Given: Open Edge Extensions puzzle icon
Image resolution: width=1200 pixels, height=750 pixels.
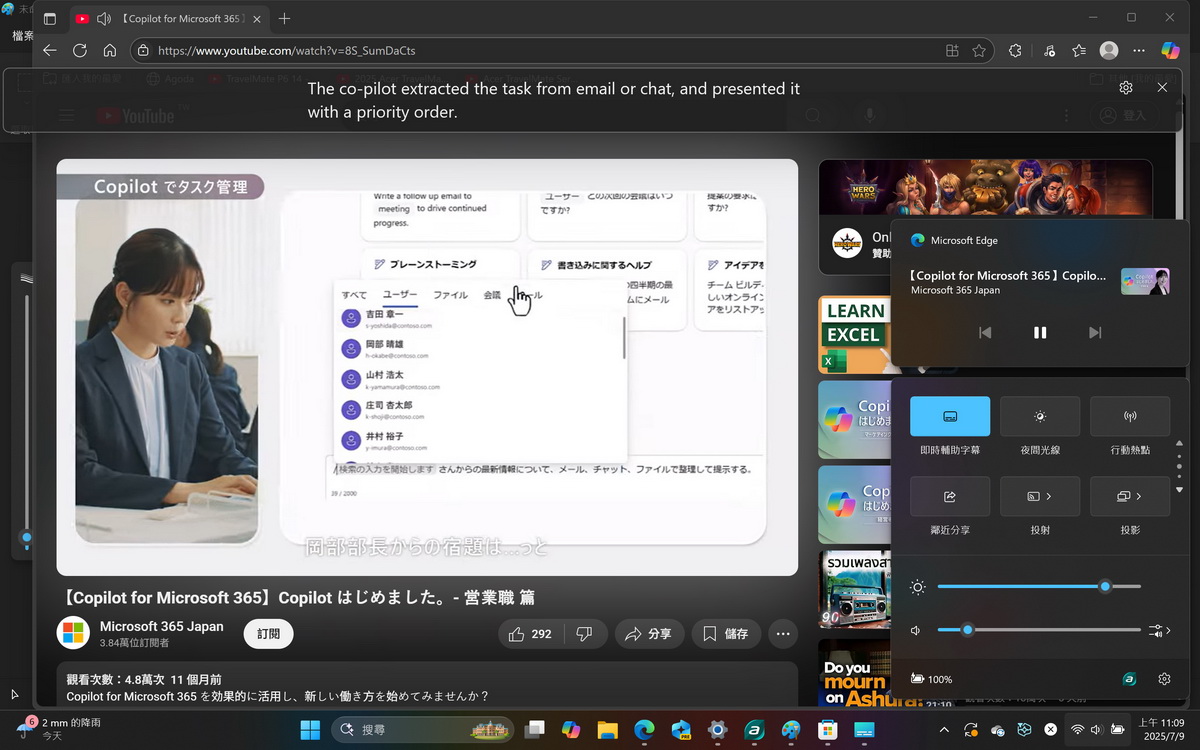Looking at the screenshot, I should click(x=1015, y=50).
